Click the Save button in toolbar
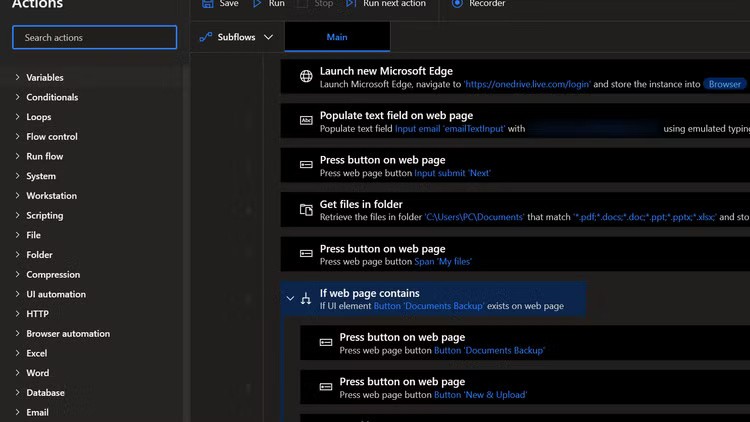Image resolution: width=750 pixels, height=422 pixels. (x=220, y=4)
